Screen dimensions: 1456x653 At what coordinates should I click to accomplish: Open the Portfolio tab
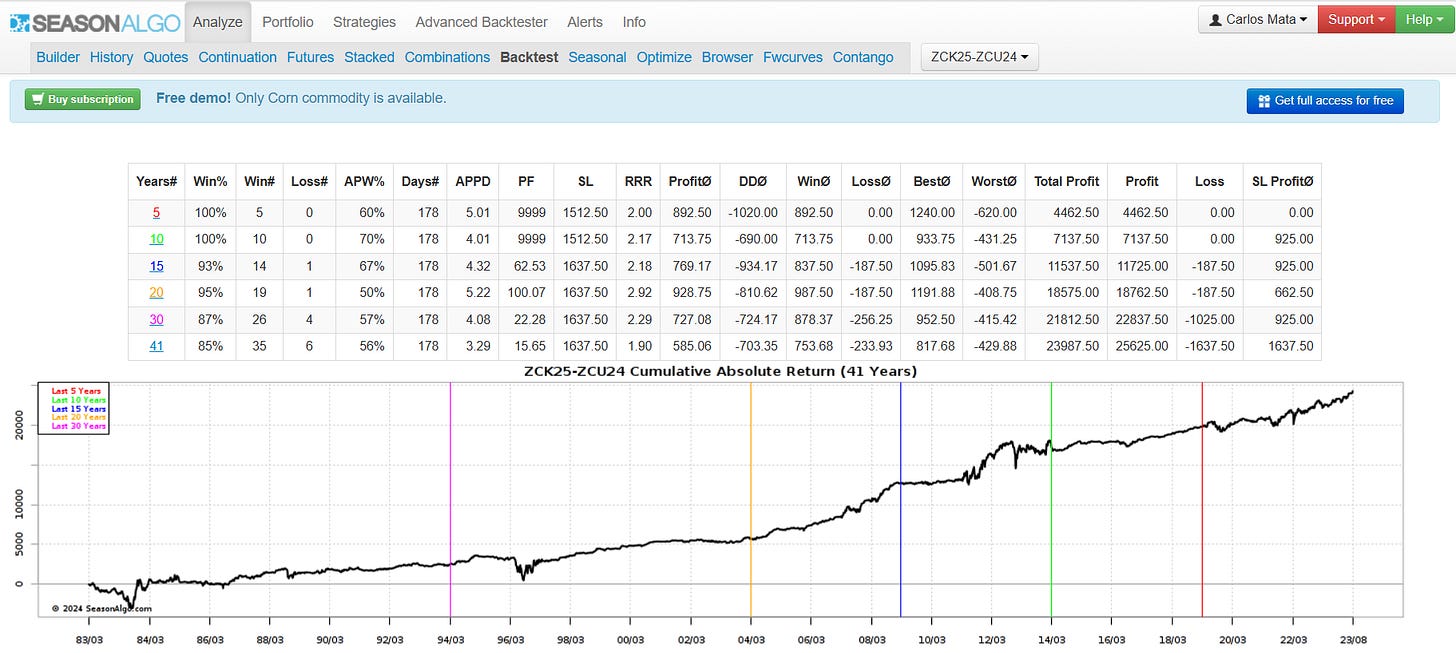(287, 22)
